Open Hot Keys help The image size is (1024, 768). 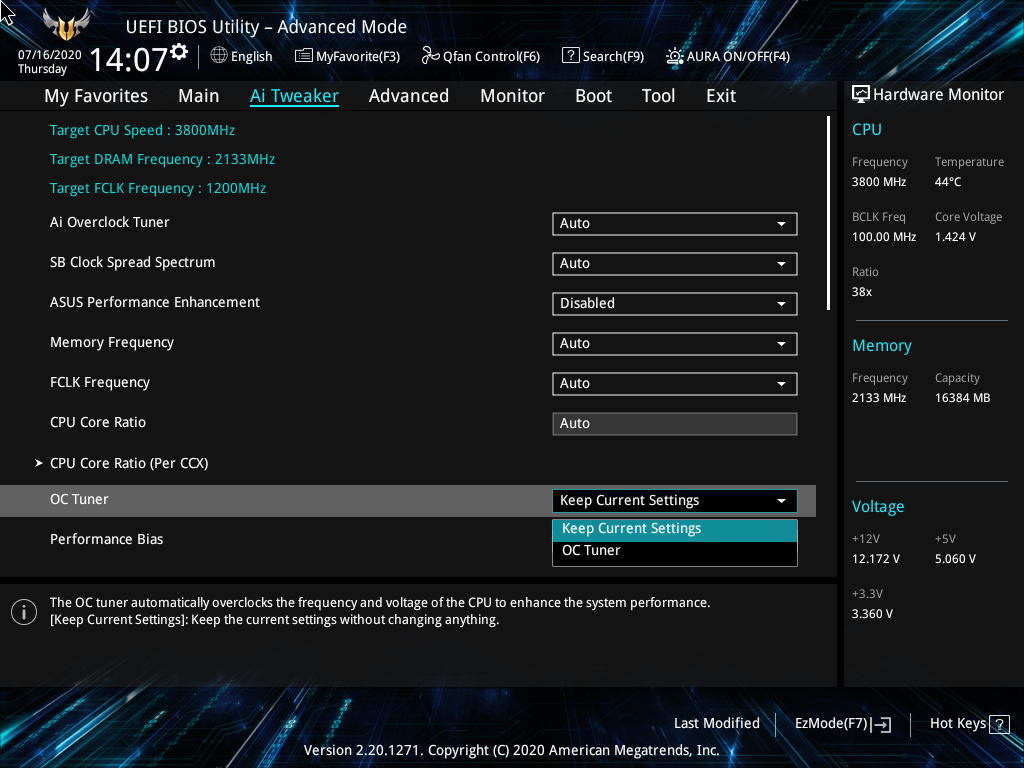pyautogui.click(x=969, y=724)
